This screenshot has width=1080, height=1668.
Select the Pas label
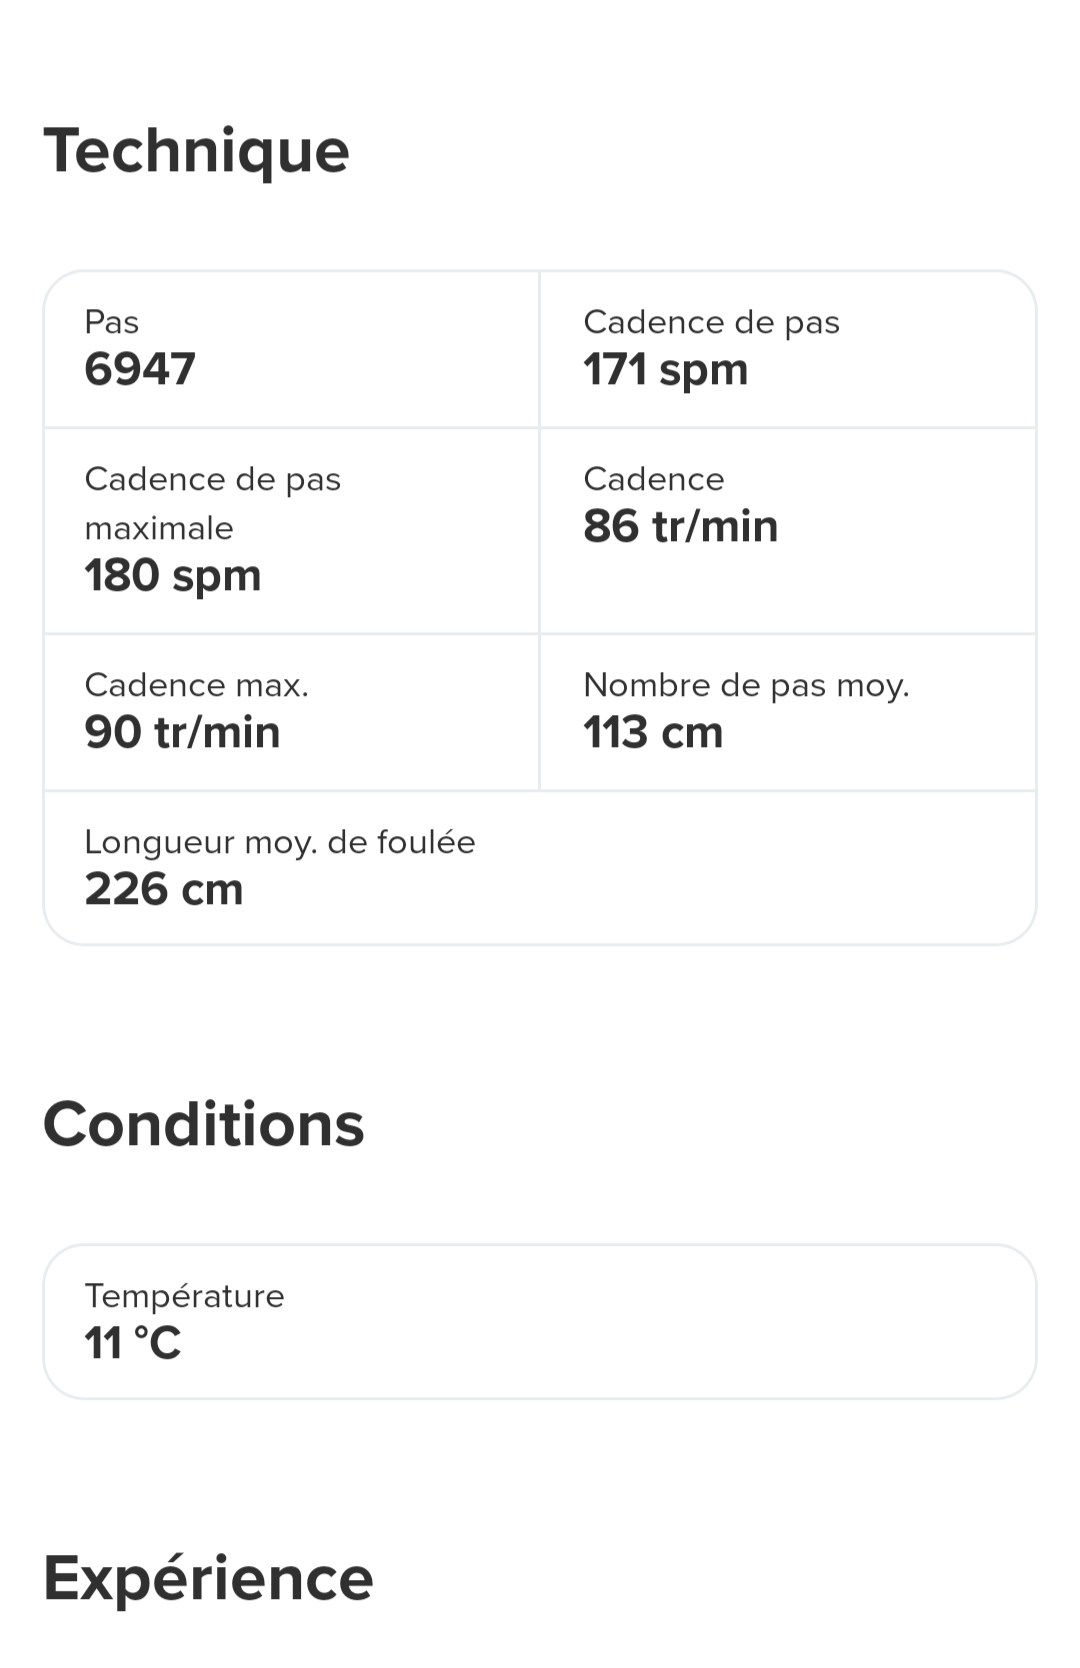[x=112, y=322]
